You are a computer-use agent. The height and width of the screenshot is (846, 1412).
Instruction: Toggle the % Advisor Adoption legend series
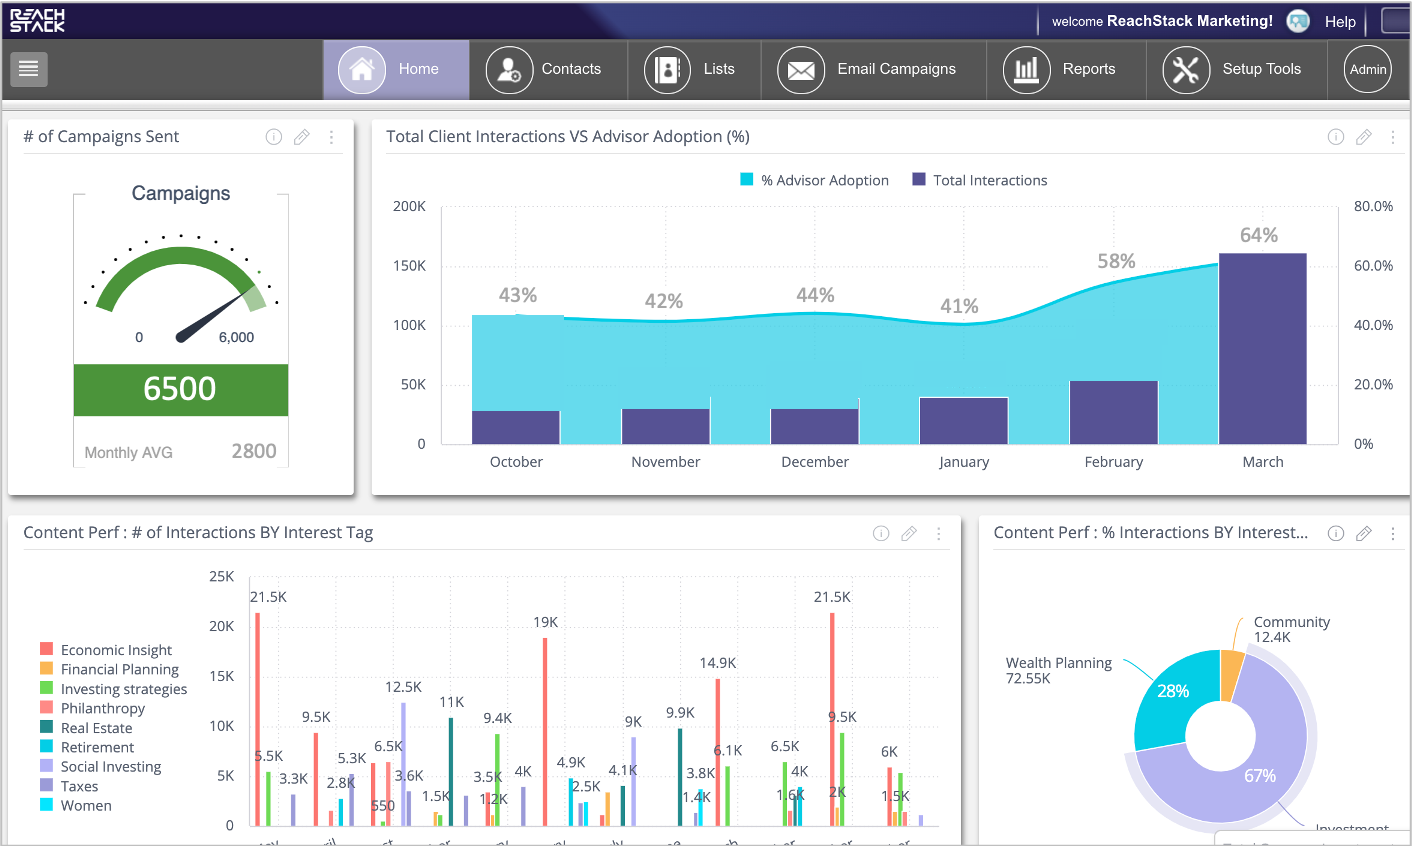pyautogui.click(x=814, y=180)
